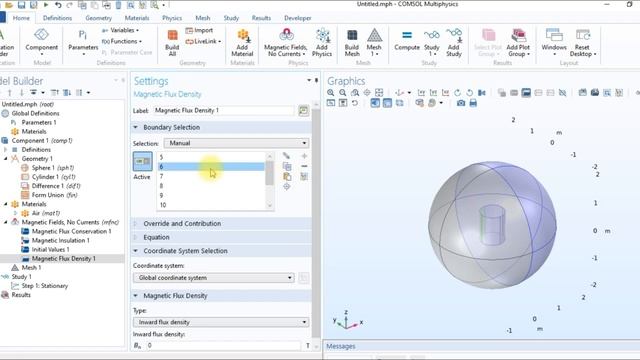Click Magnetic Fields, No Currents button
This screenshot has width=640, height=360.
(286, 42)
